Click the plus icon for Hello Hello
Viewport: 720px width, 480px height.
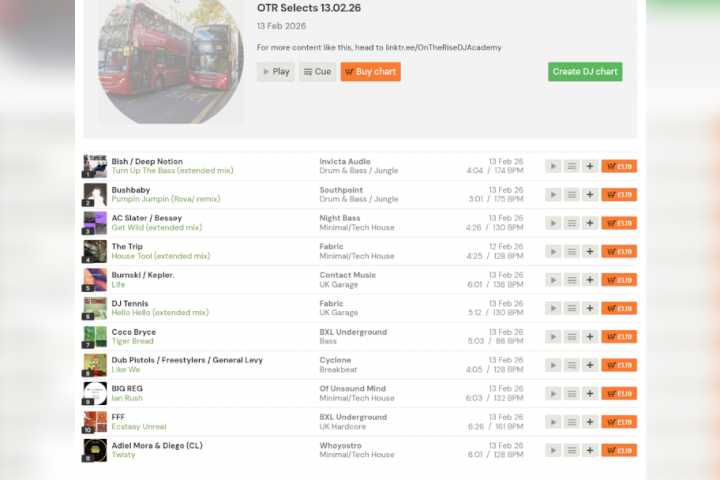click(x=590, y=308)
